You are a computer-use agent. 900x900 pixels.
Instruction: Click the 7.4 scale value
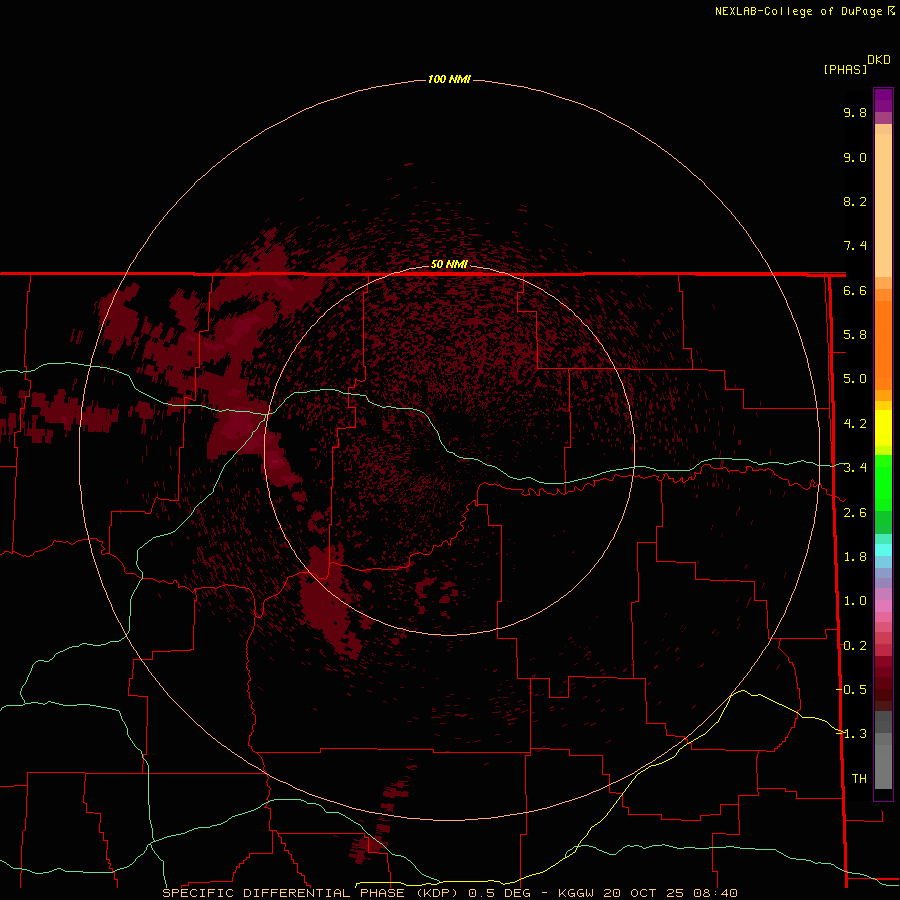click(855, 246)
